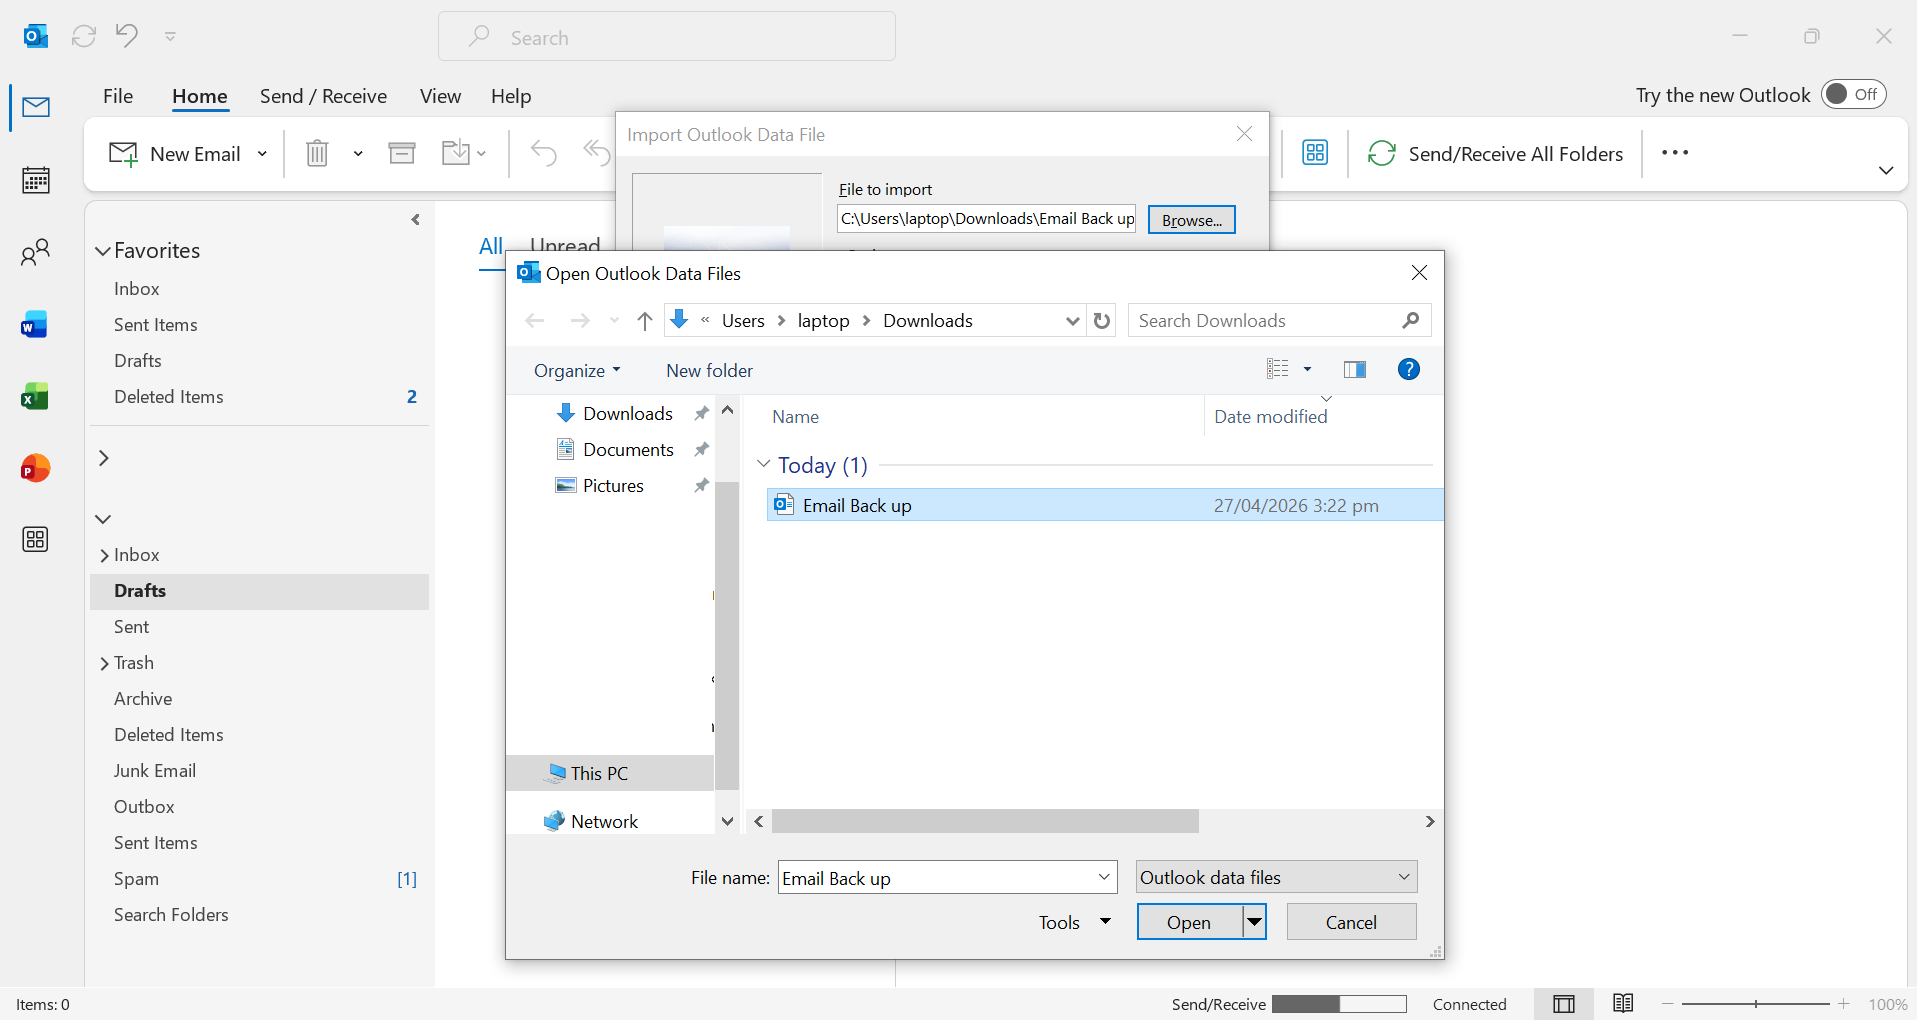Launch Excel from the Outlook sidebar

coord(35,396)
